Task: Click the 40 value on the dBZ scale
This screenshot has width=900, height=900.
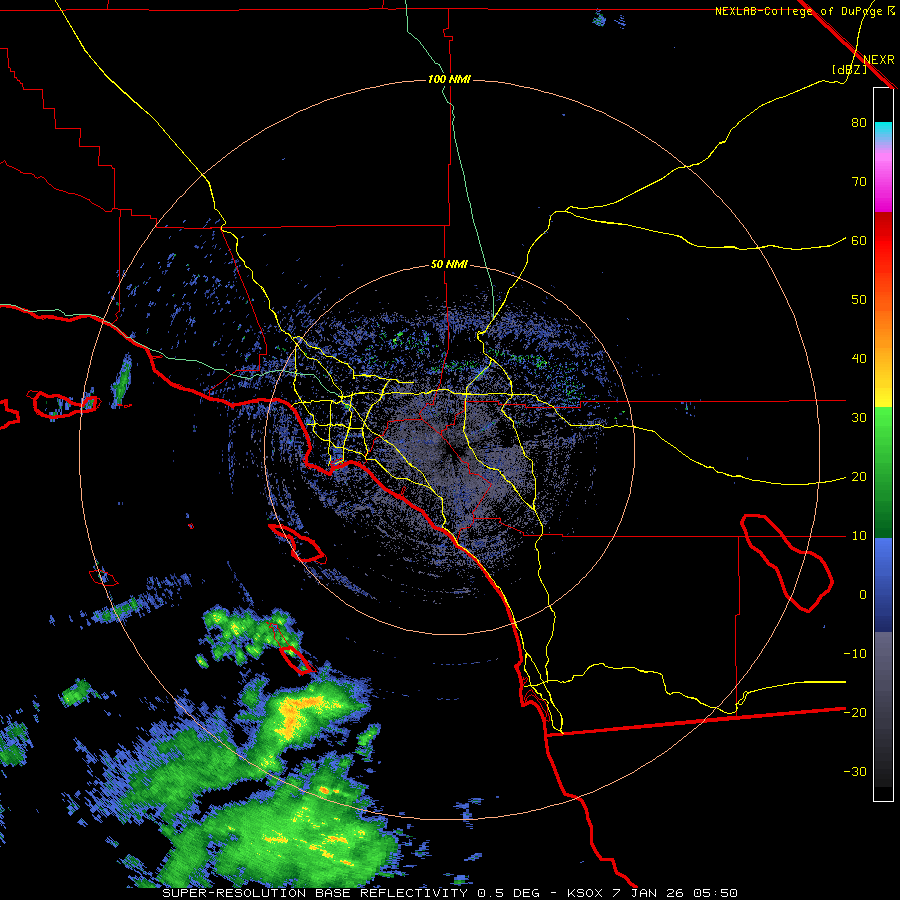Action: 859,359
